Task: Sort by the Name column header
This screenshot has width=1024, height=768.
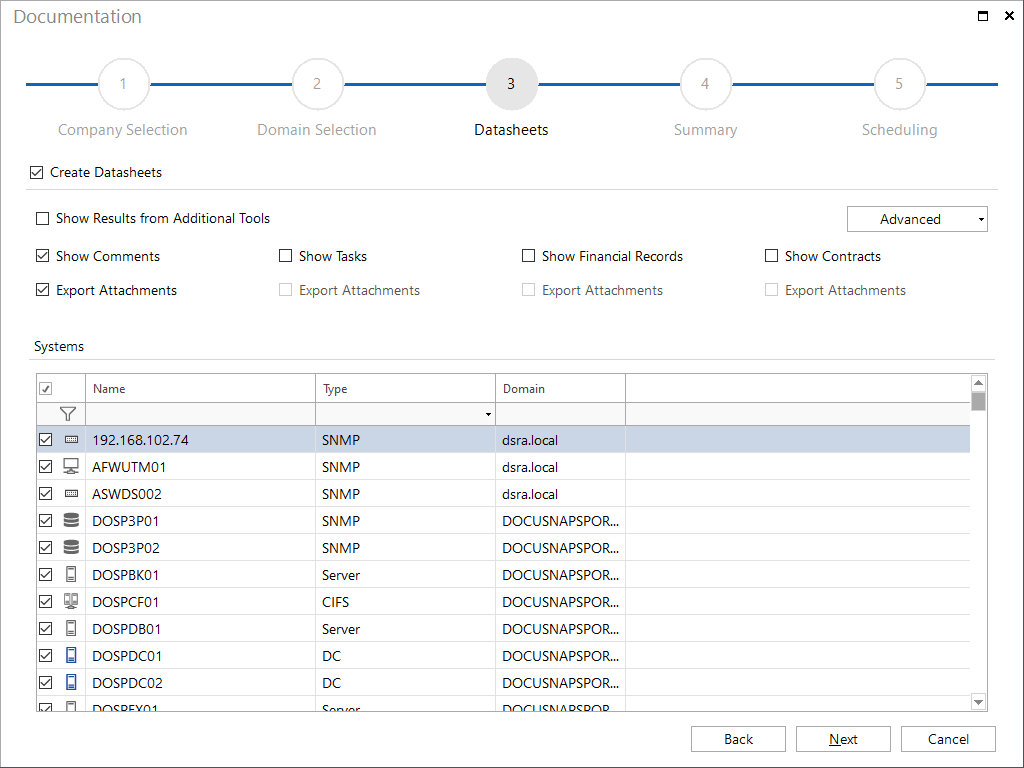Action: pyautogui.click(x=200, y=389)
